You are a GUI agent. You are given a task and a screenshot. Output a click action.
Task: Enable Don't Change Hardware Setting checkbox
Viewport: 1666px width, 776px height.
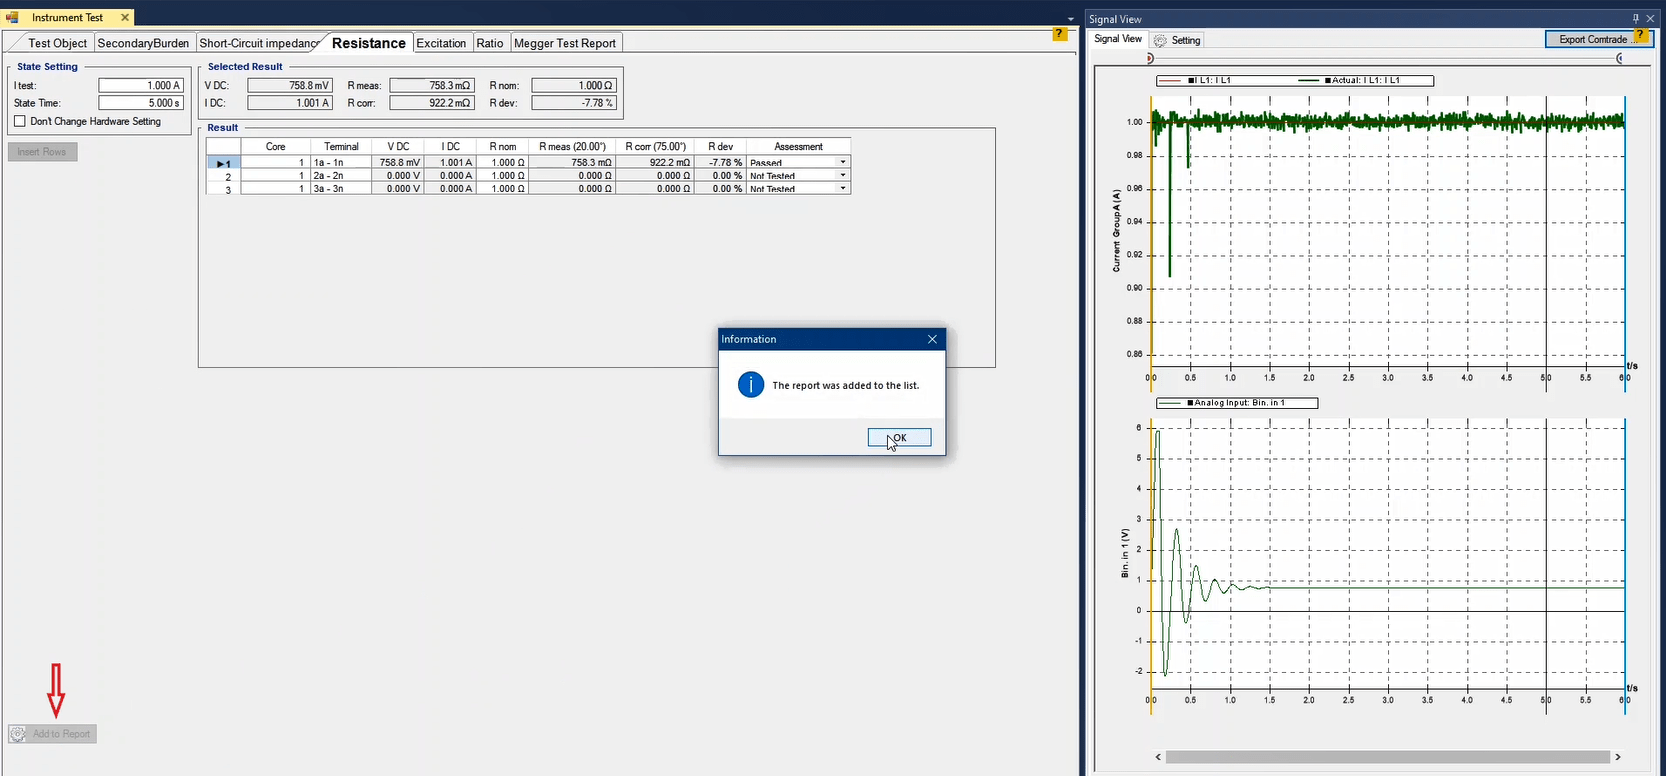point(20,121)
